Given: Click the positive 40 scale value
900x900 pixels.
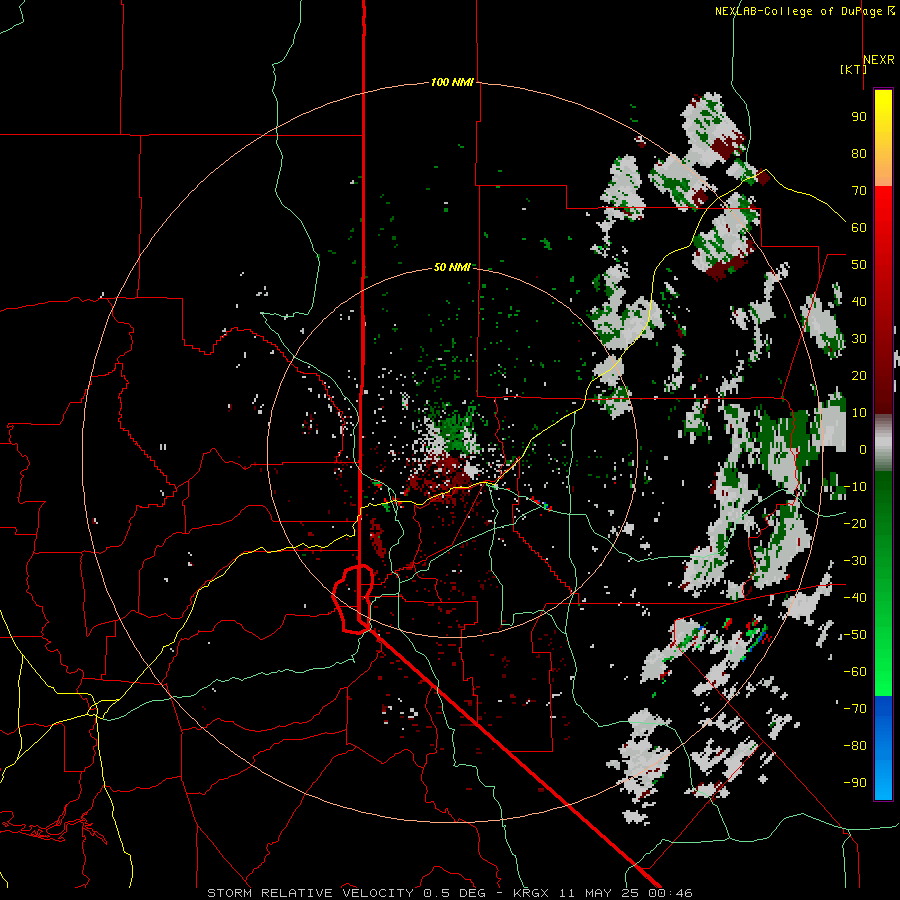Looking at the screenshot, I should [x=859, y=302].
